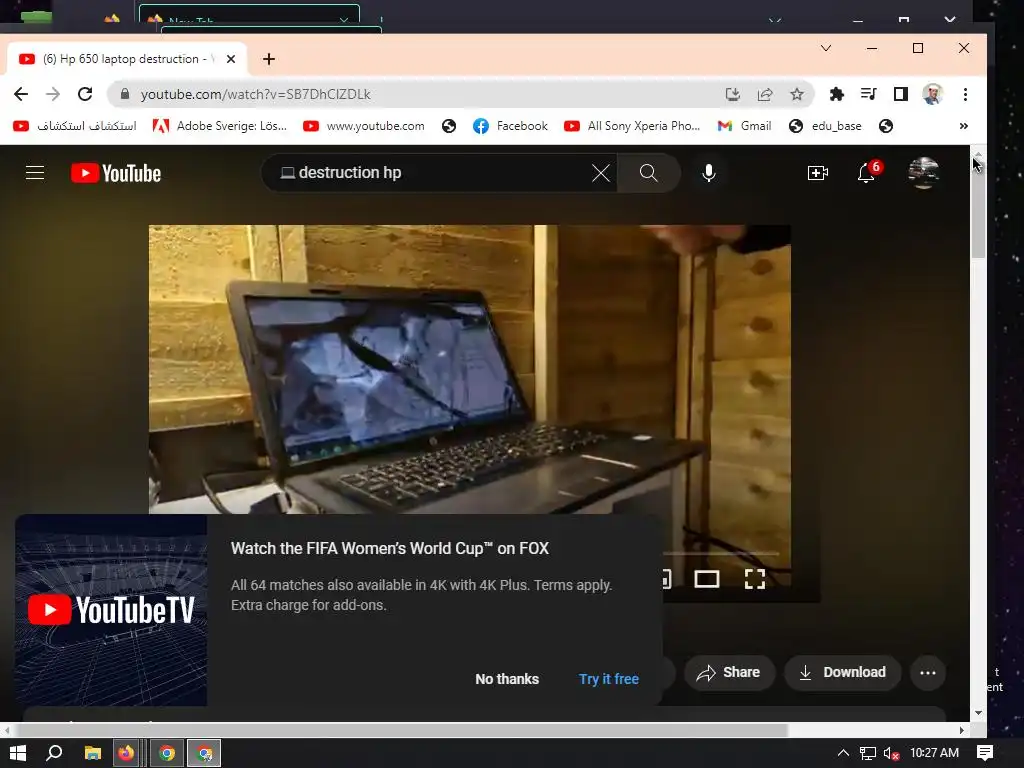
Task: Open Windows taskbar search
Action: coord(54,753)
